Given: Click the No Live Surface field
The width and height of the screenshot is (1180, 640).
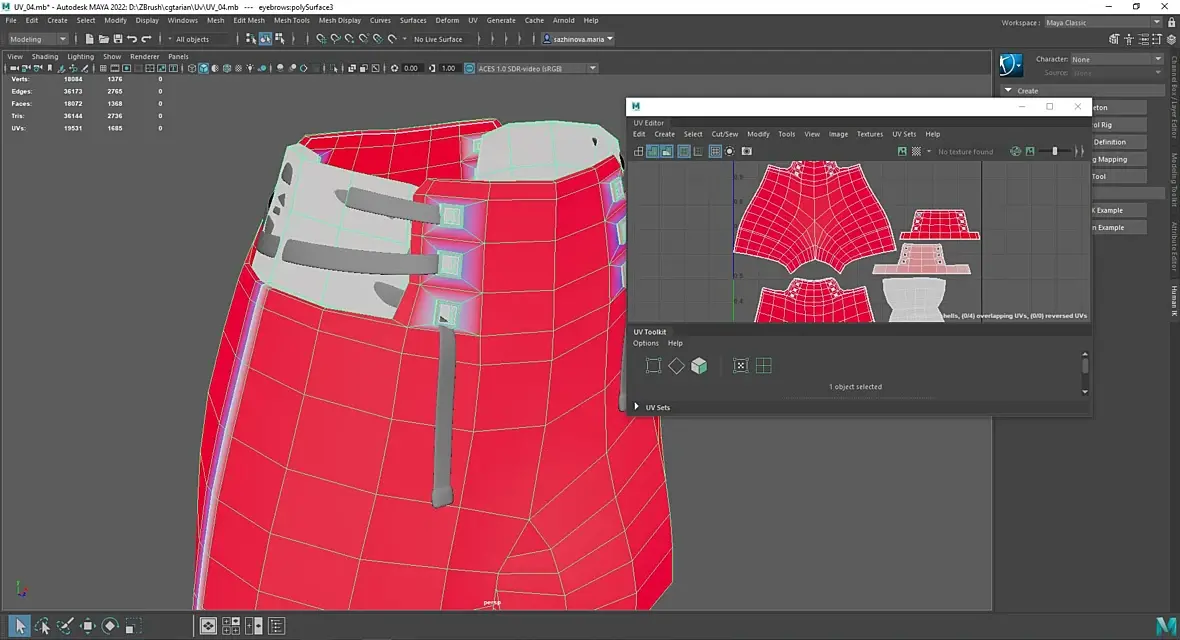Looking at the screenshot, I should [438, 39].
